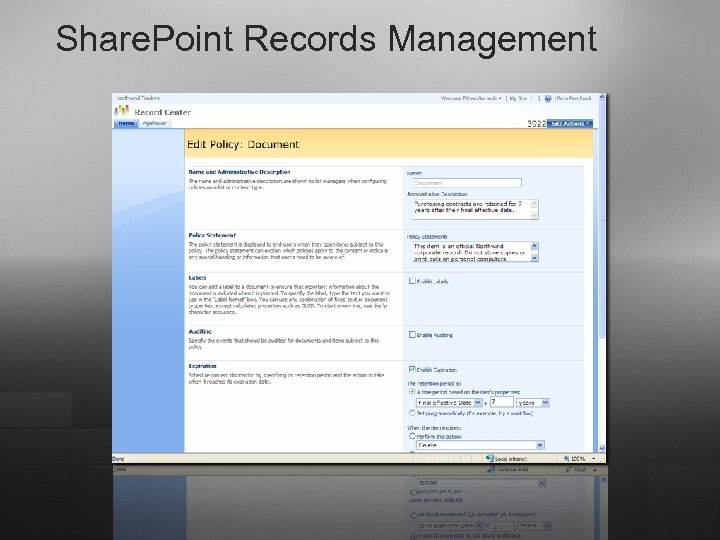Open the Delete action dropdown
This screenshot has height=540, width=720.
tap(540, 445)
